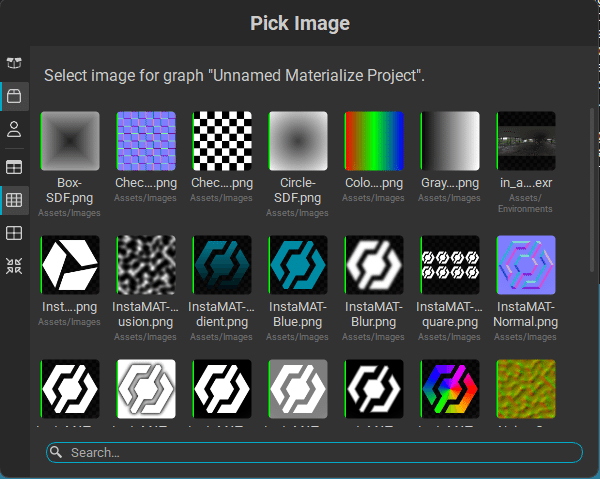Choose the Colo....png rainbow gradient thumbnail
This screenshot has height=479, width=600.
[374, 141]
